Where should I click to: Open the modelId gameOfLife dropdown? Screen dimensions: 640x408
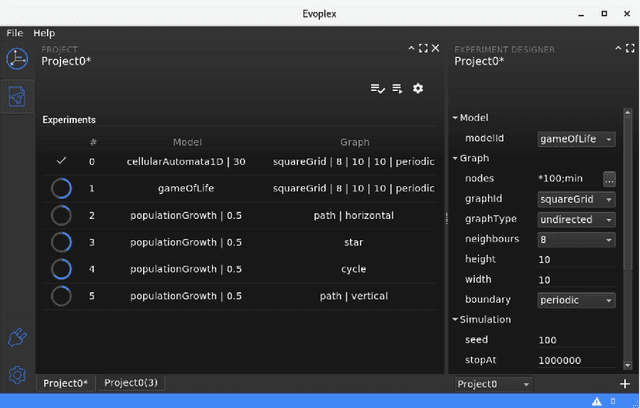pos(576,139)
